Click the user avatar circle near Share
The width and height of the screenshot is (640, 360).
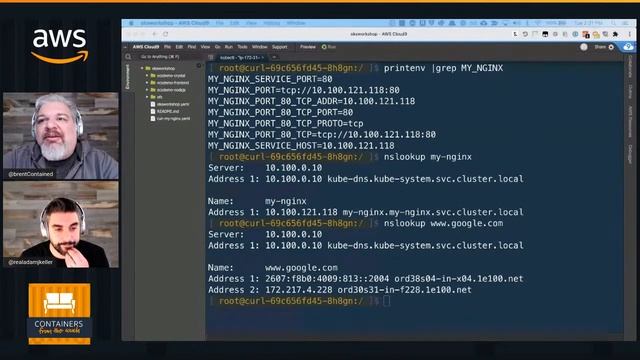tap(584, 47)
